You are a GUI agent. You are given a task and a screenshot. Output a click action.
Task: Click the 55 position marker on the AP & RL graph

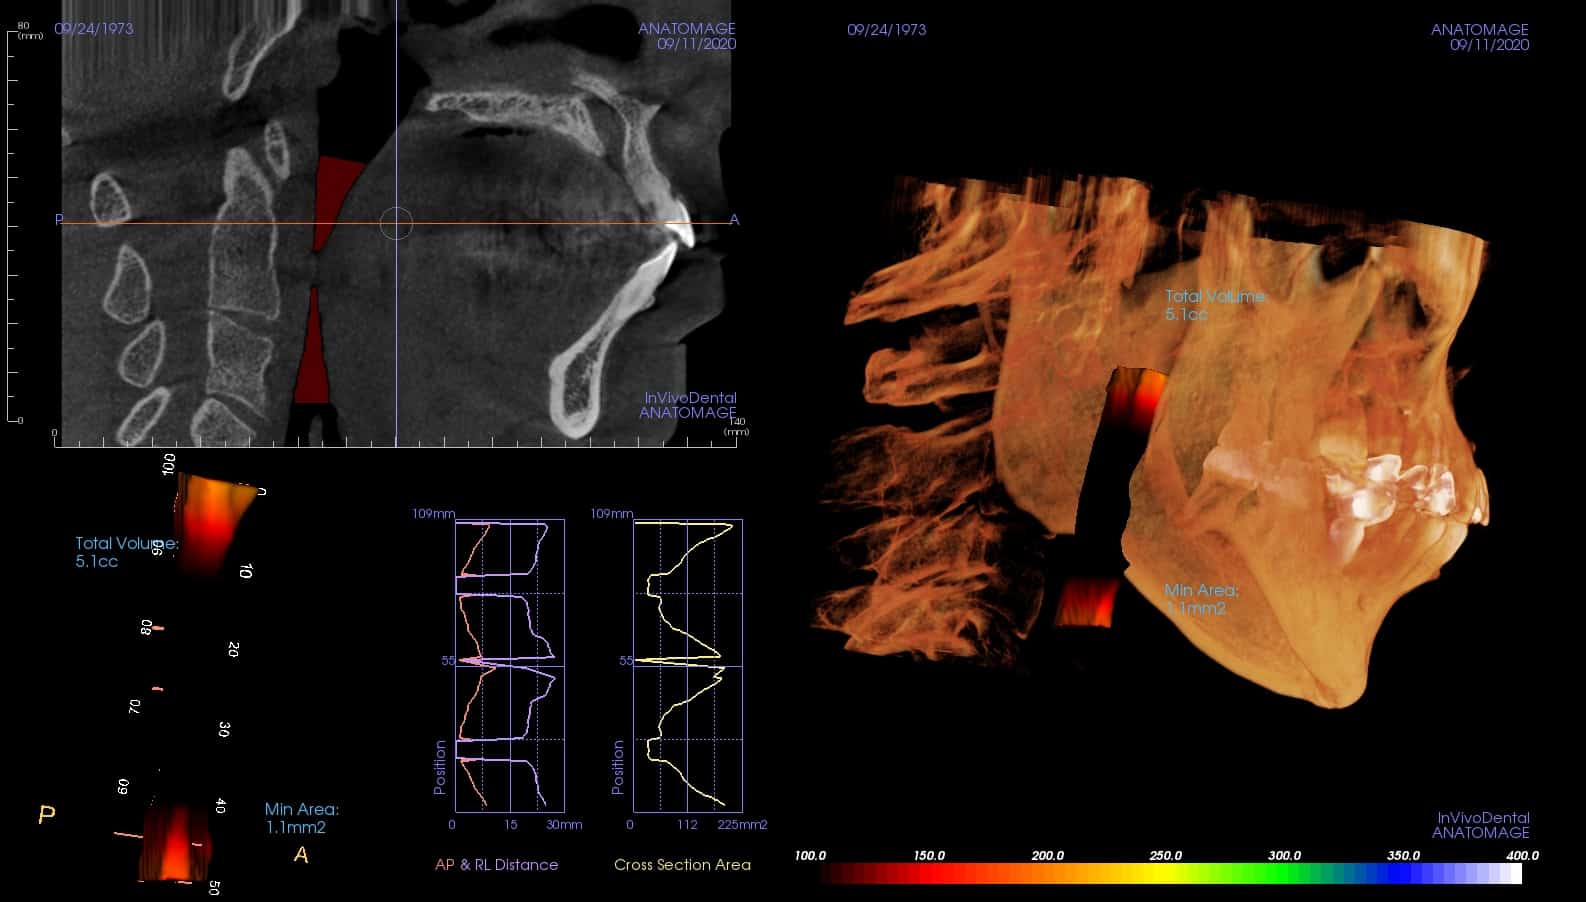(448, 661)
